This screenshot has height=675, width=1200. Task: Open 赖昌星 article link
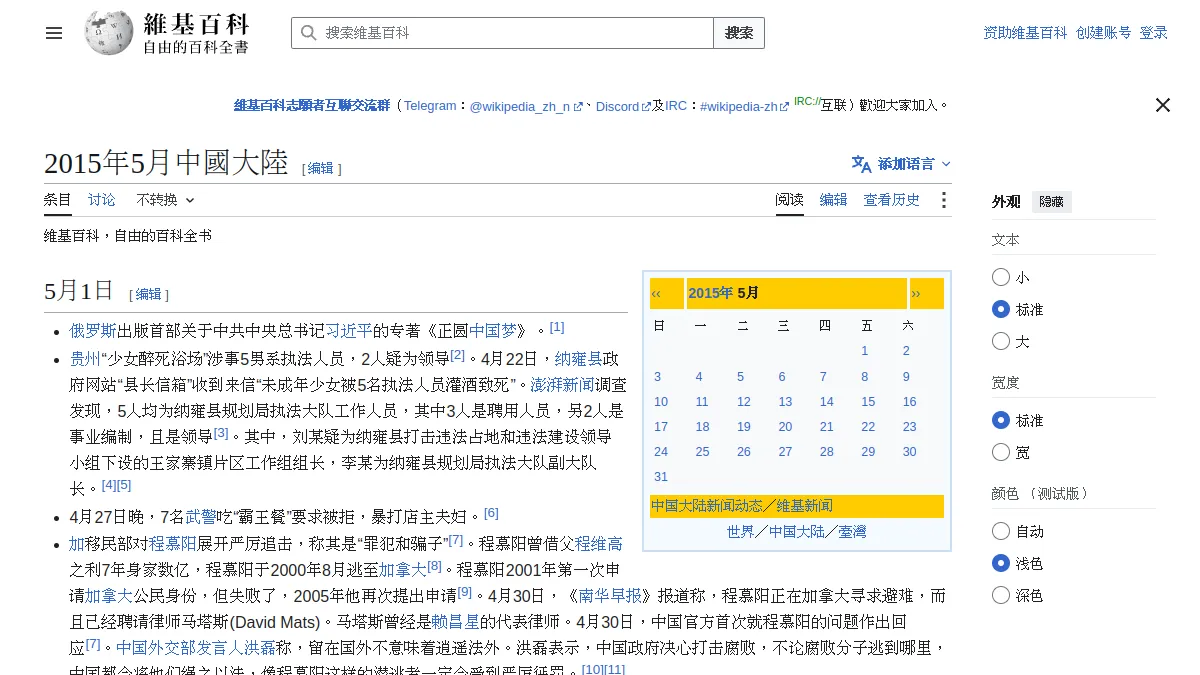click(455, 622)
